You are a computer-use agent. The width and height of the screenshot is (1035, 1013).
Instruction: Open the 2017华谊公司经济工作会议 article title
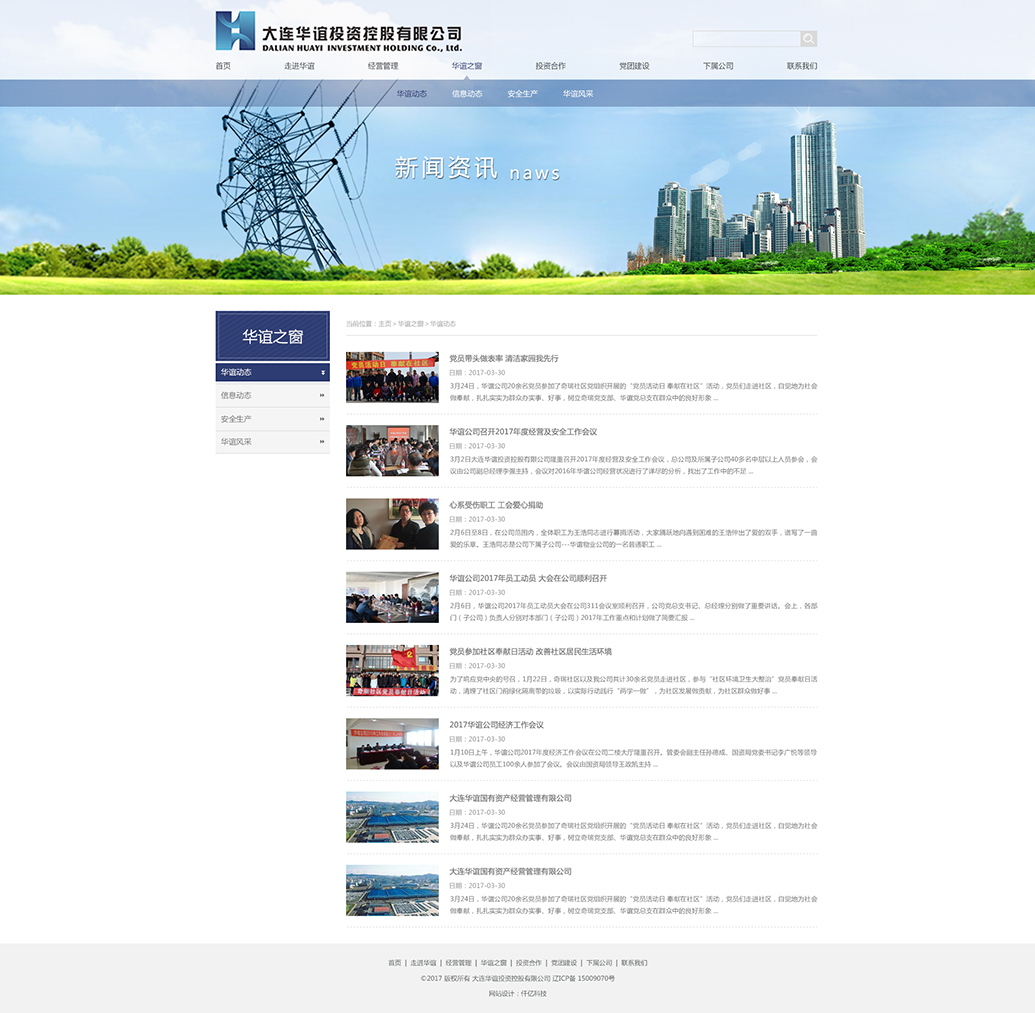(x=496, y=725)
